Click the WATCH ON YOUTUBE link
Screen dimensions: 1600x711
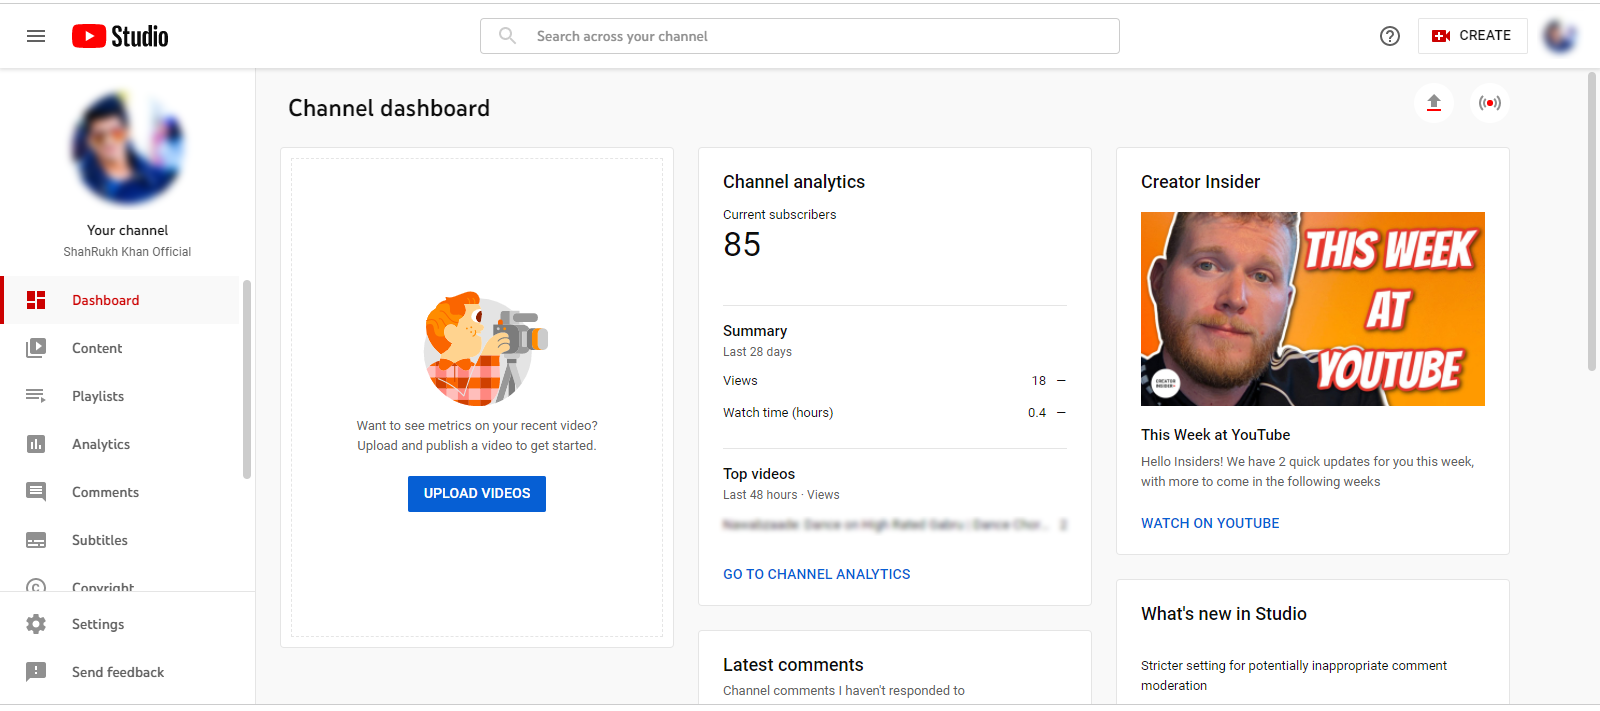(x=1210, y=523)
